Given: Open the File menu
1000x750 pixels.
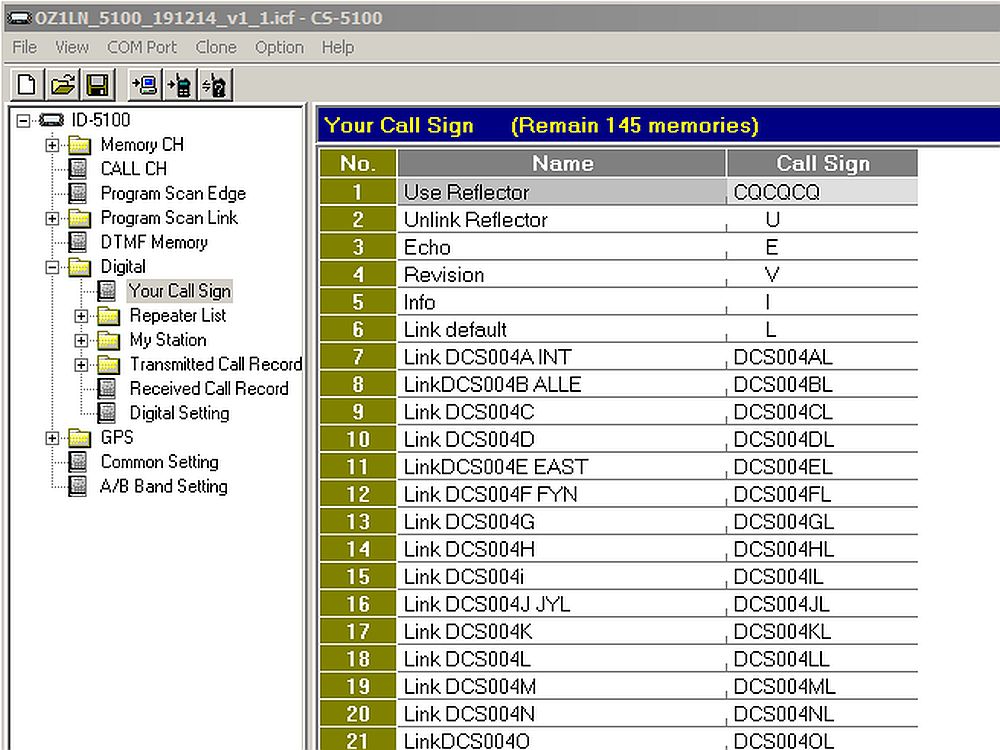Looking at the screenshot, I should pos(25,47).
